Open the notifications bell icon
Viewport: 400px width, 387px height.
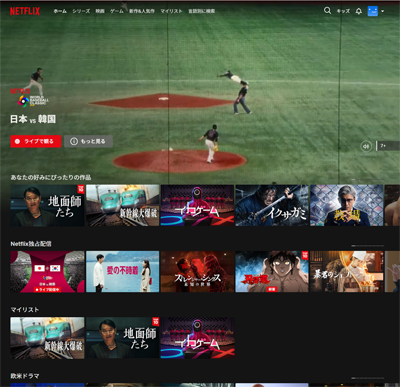[359, 11]
